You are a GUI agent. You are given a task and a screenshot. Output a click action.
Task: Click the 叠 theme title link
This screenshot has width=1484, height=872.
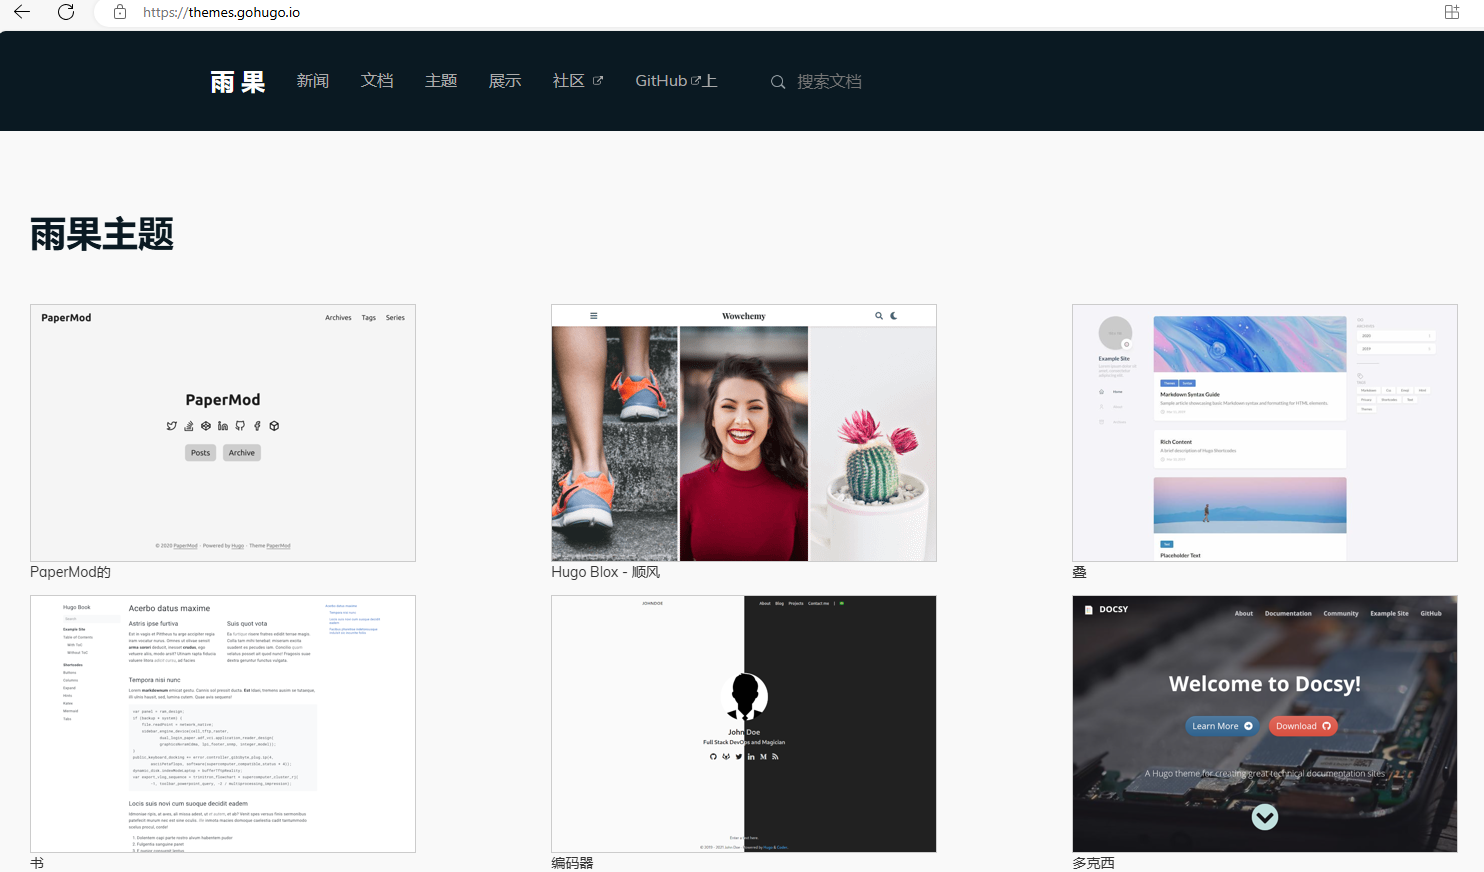click(x=1079, y=572)
